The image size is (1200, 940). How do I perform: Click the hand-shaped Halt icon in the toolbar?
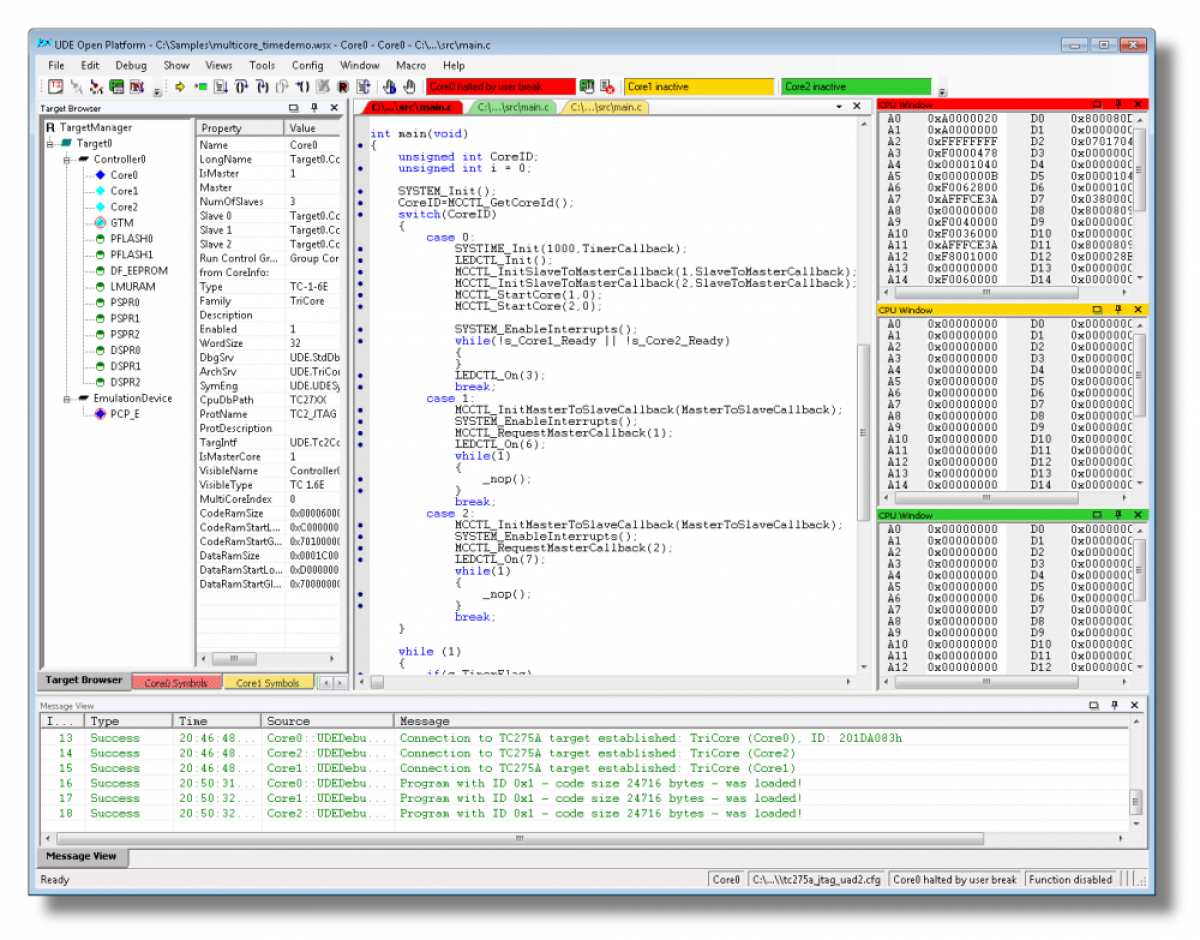(x=408, y=87)
